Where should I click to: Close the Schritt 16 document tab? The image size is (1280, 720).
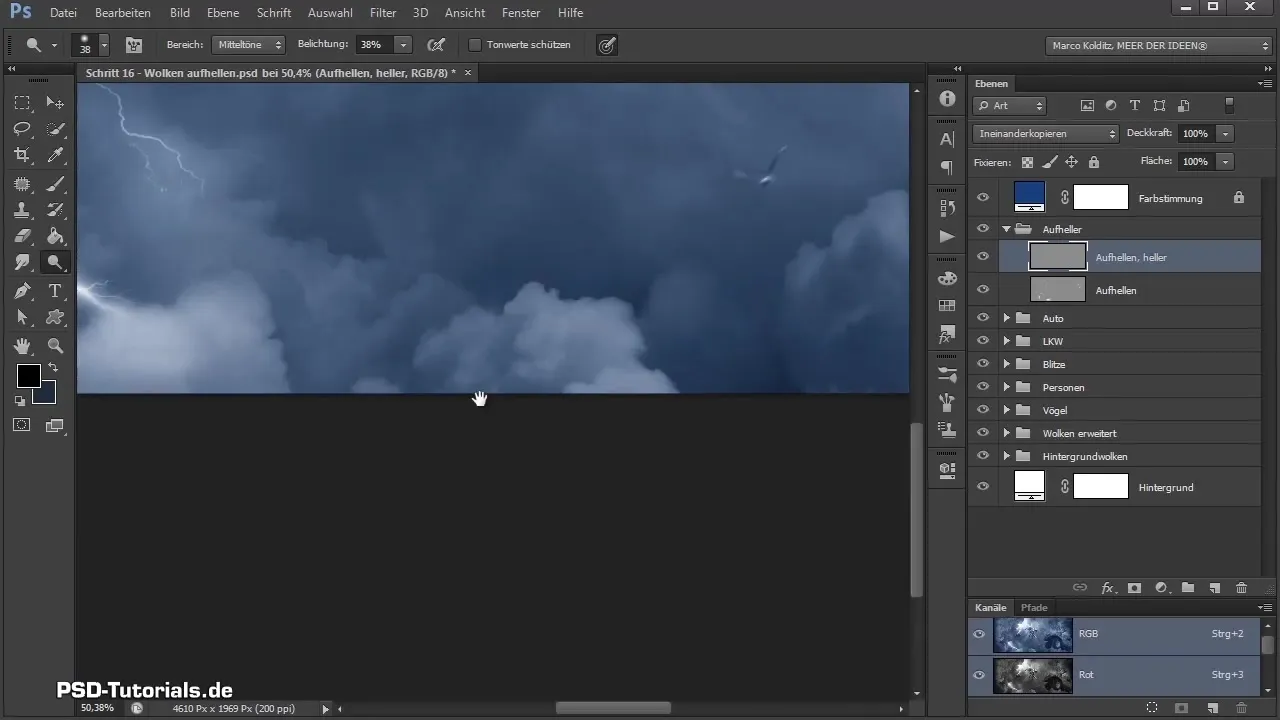467,73
